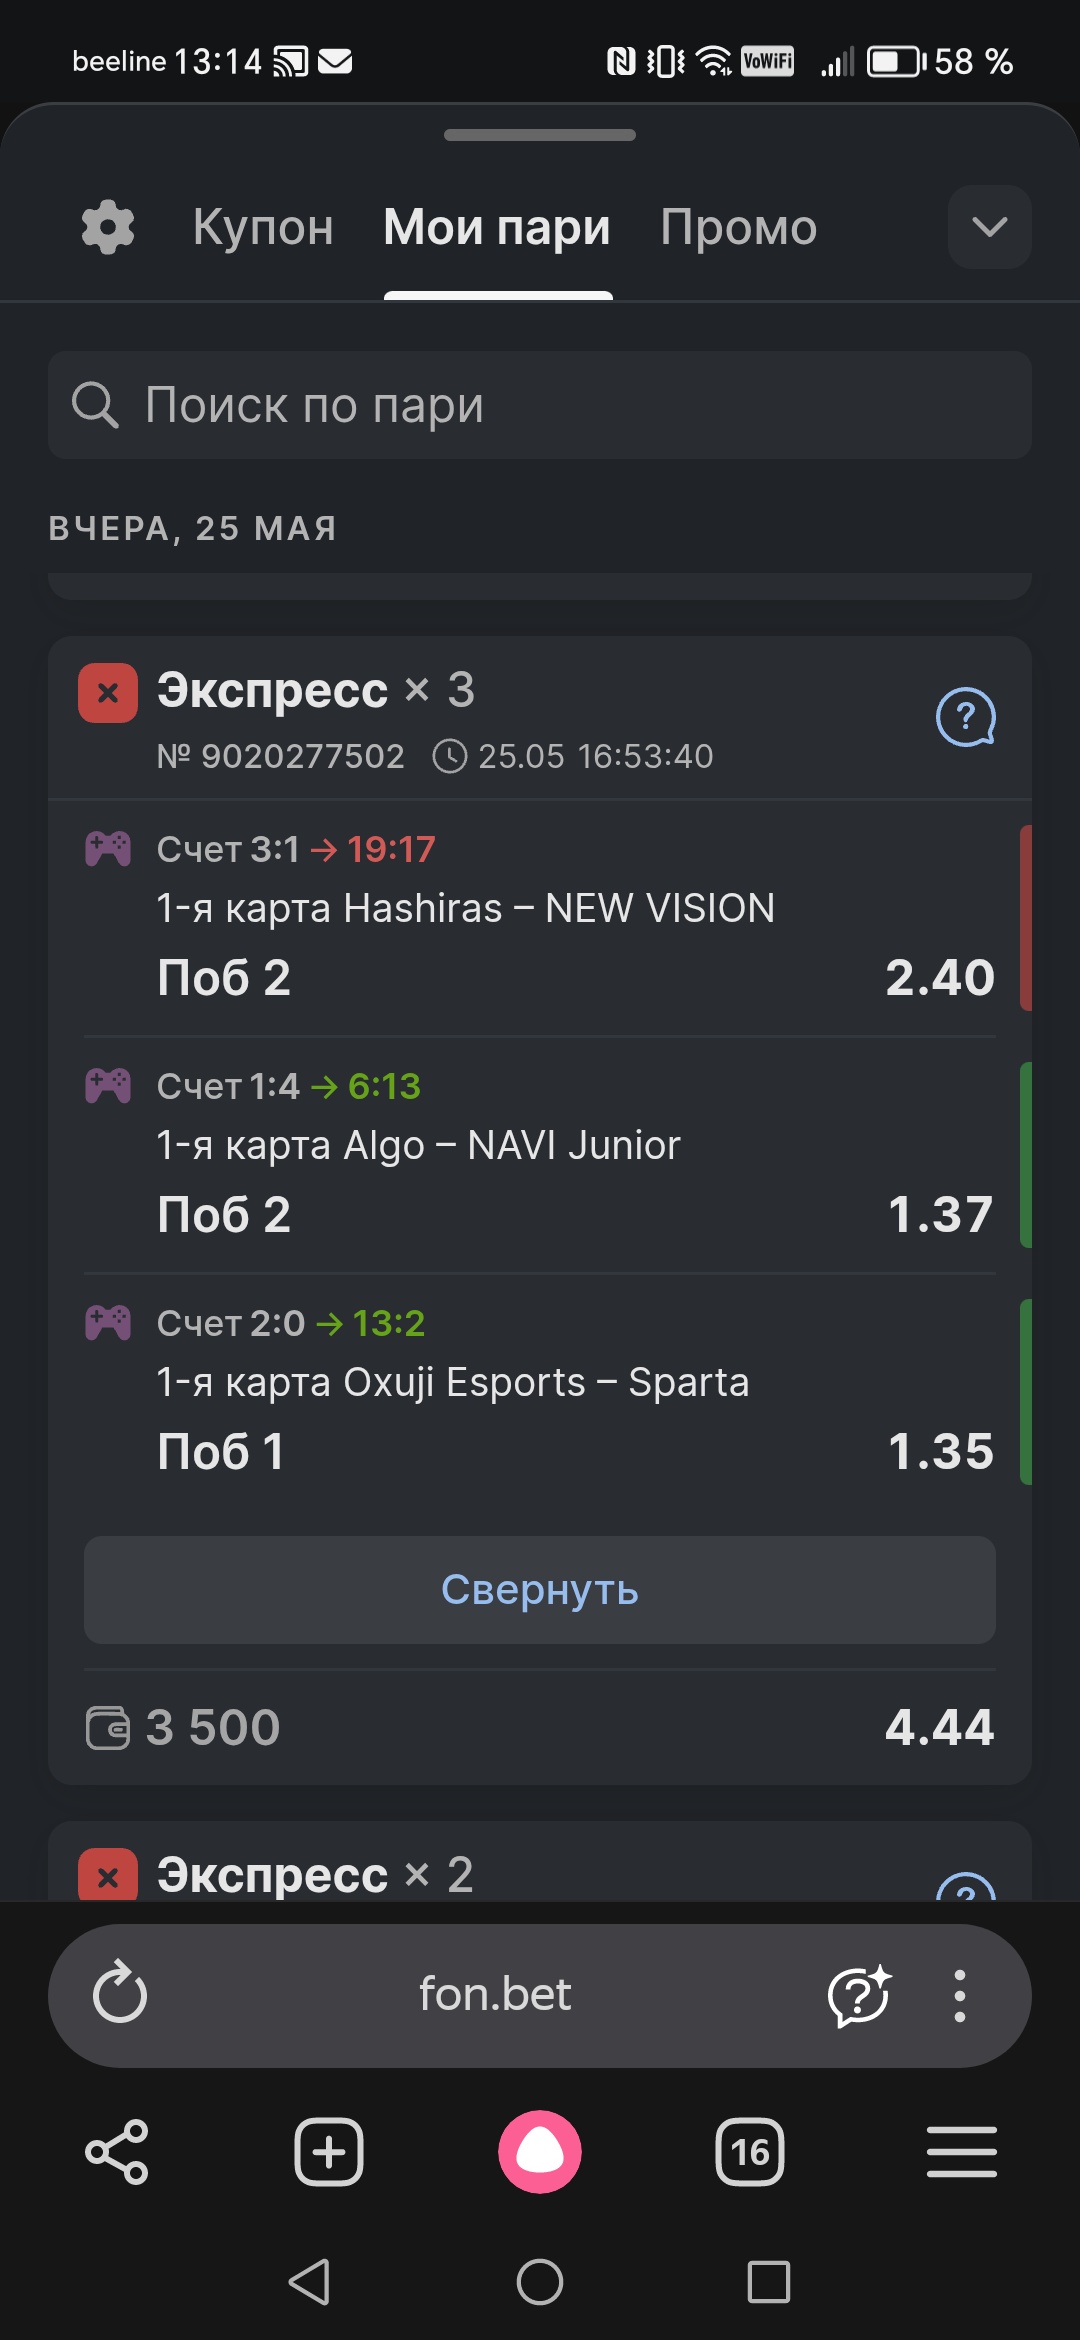Open the betting settings gear
1080x2340 pixels.
pyautogui.click(x=108, y=227)
